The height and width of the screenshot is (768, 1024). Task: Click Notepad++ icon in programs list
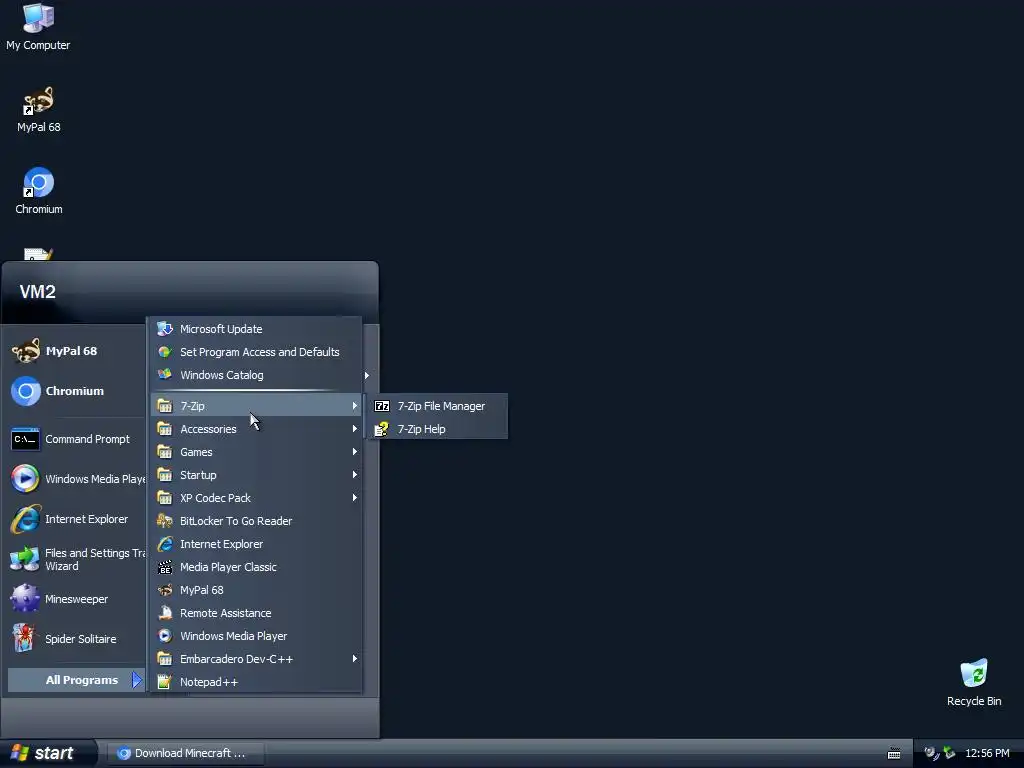[165, 682]
